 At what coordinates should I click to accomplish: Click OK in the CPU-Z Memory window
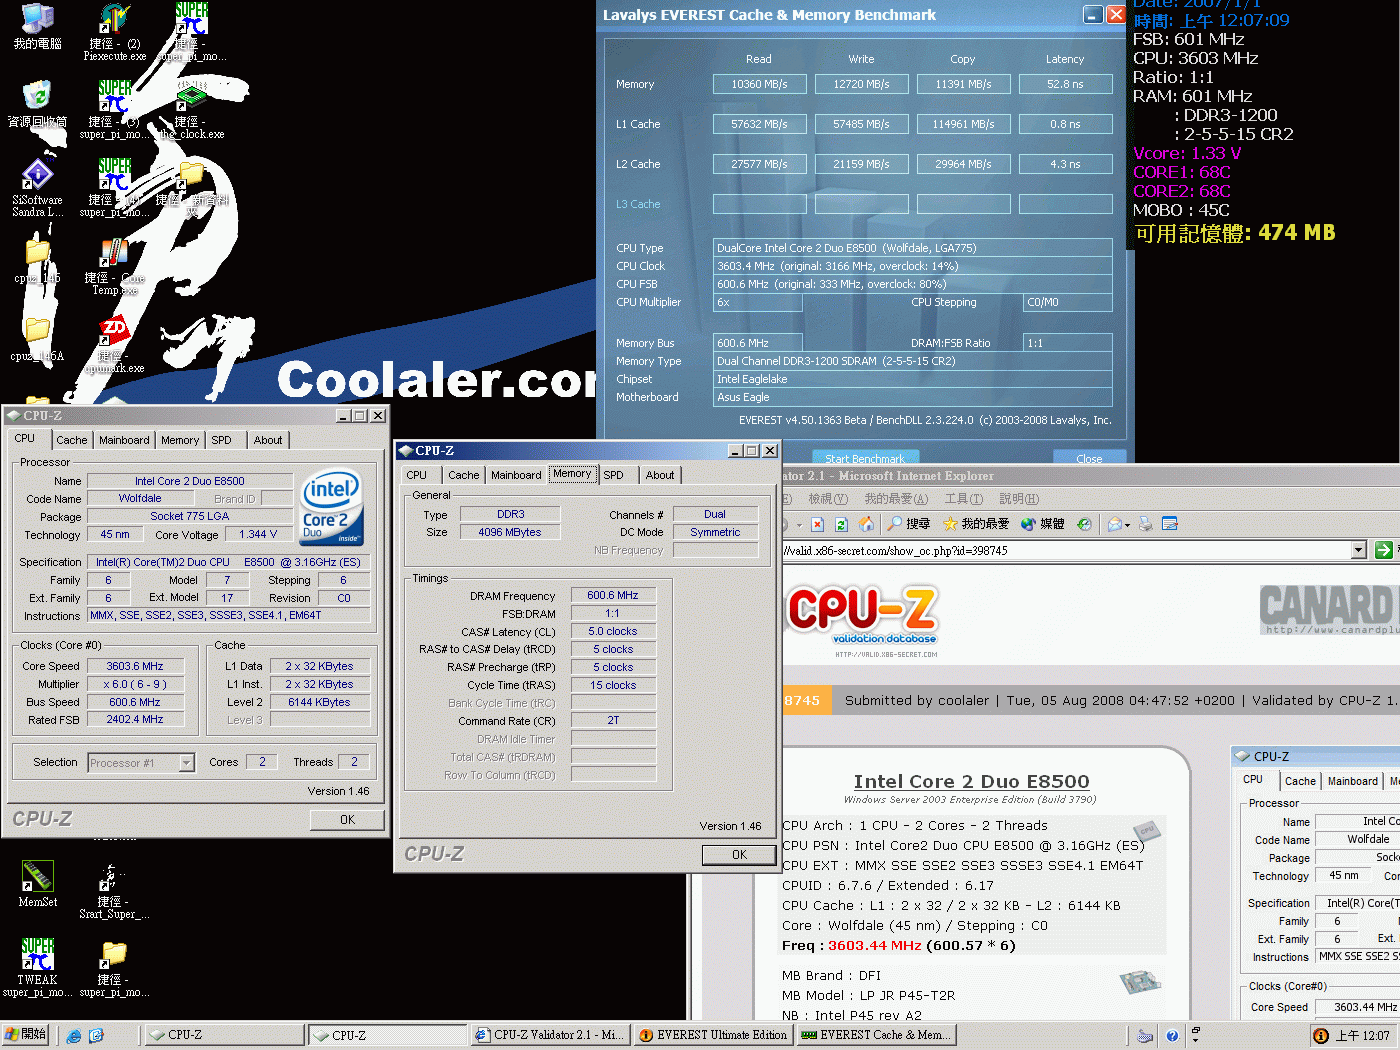739,854
